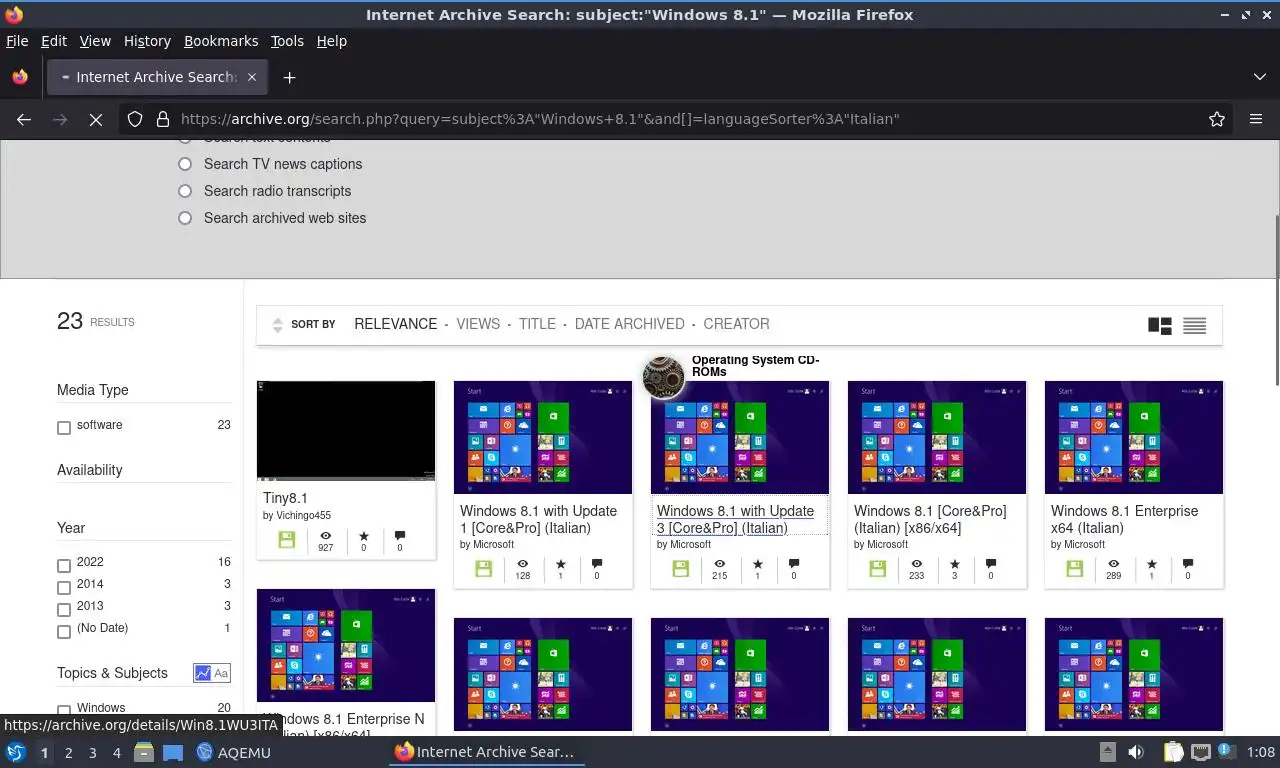
Task: Open the Bookmarks menu
Action: (x=221, y=41)
